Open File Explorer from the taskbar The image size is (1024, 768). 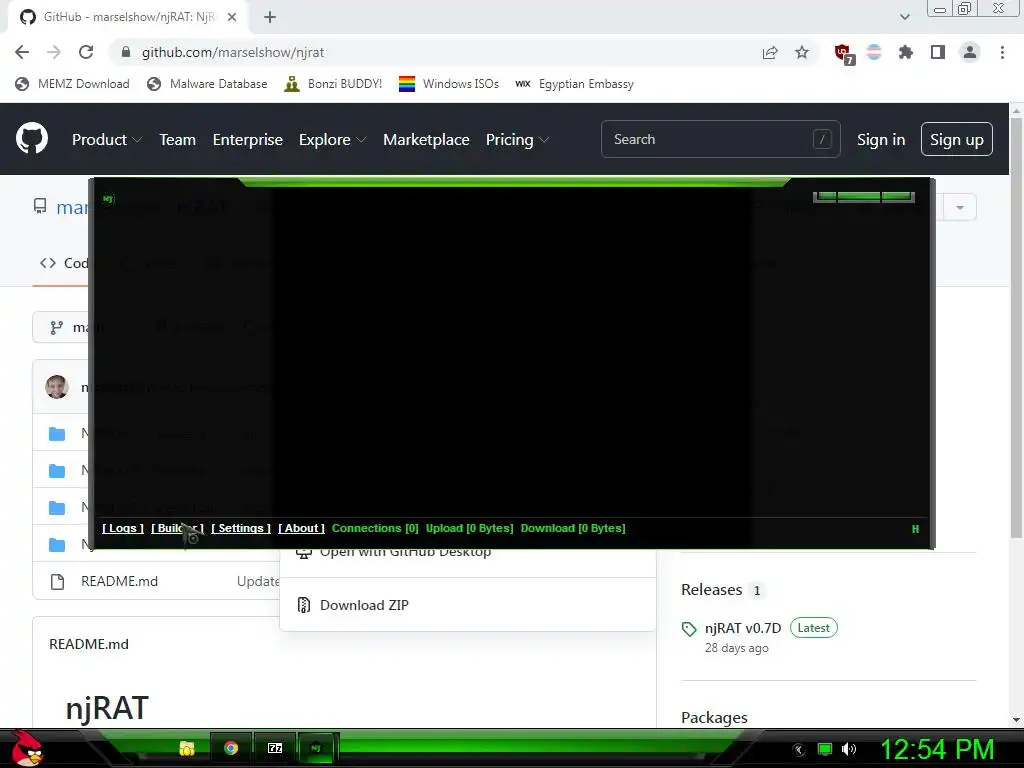(x=187, y=748)
